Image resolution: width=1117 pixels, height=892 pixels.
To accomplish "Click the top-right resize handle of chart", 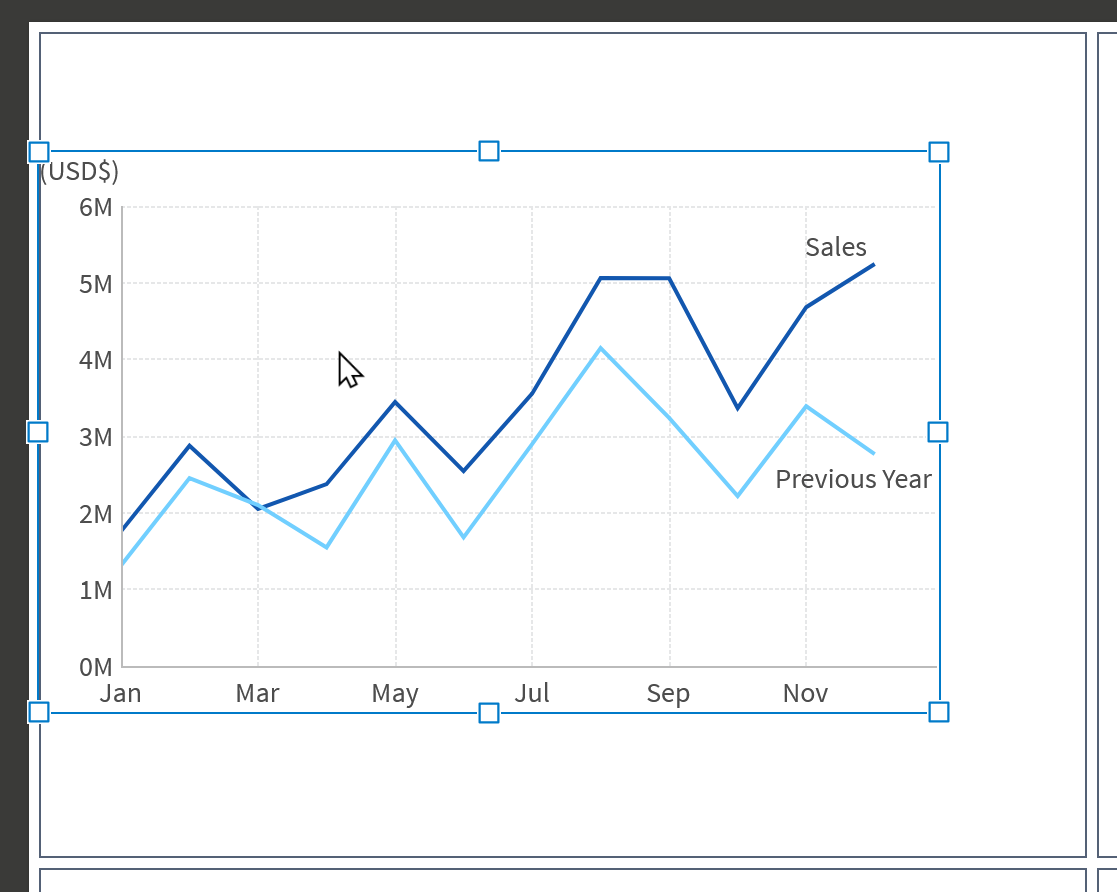I will click(939, 152).
